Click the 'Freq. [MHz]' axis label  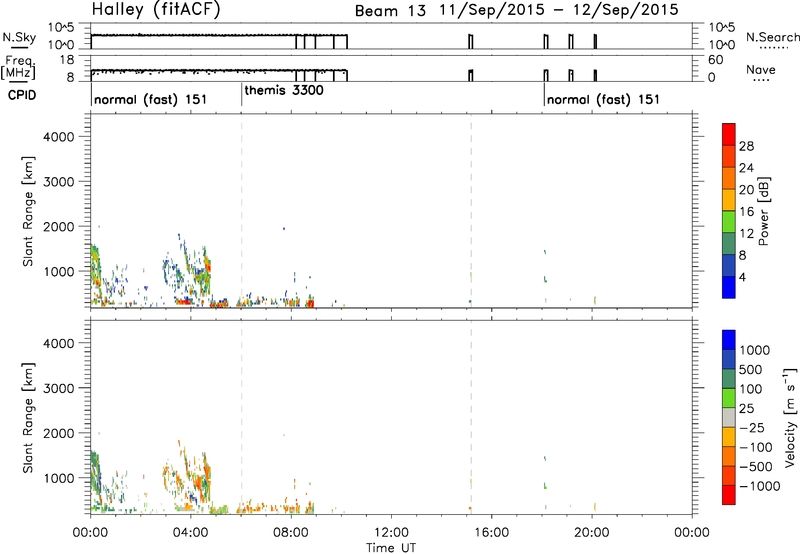coord(18,68)
